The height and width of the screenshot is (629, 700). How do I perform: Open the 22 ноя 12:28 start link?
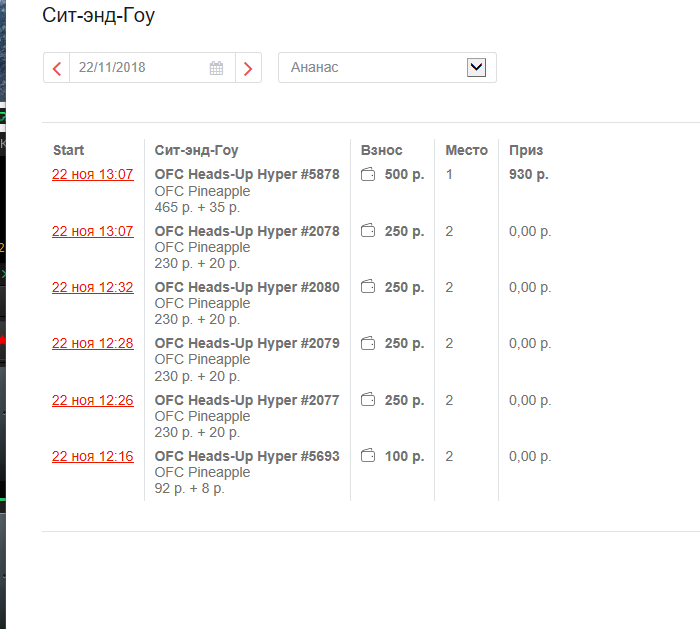click(92, 343)
